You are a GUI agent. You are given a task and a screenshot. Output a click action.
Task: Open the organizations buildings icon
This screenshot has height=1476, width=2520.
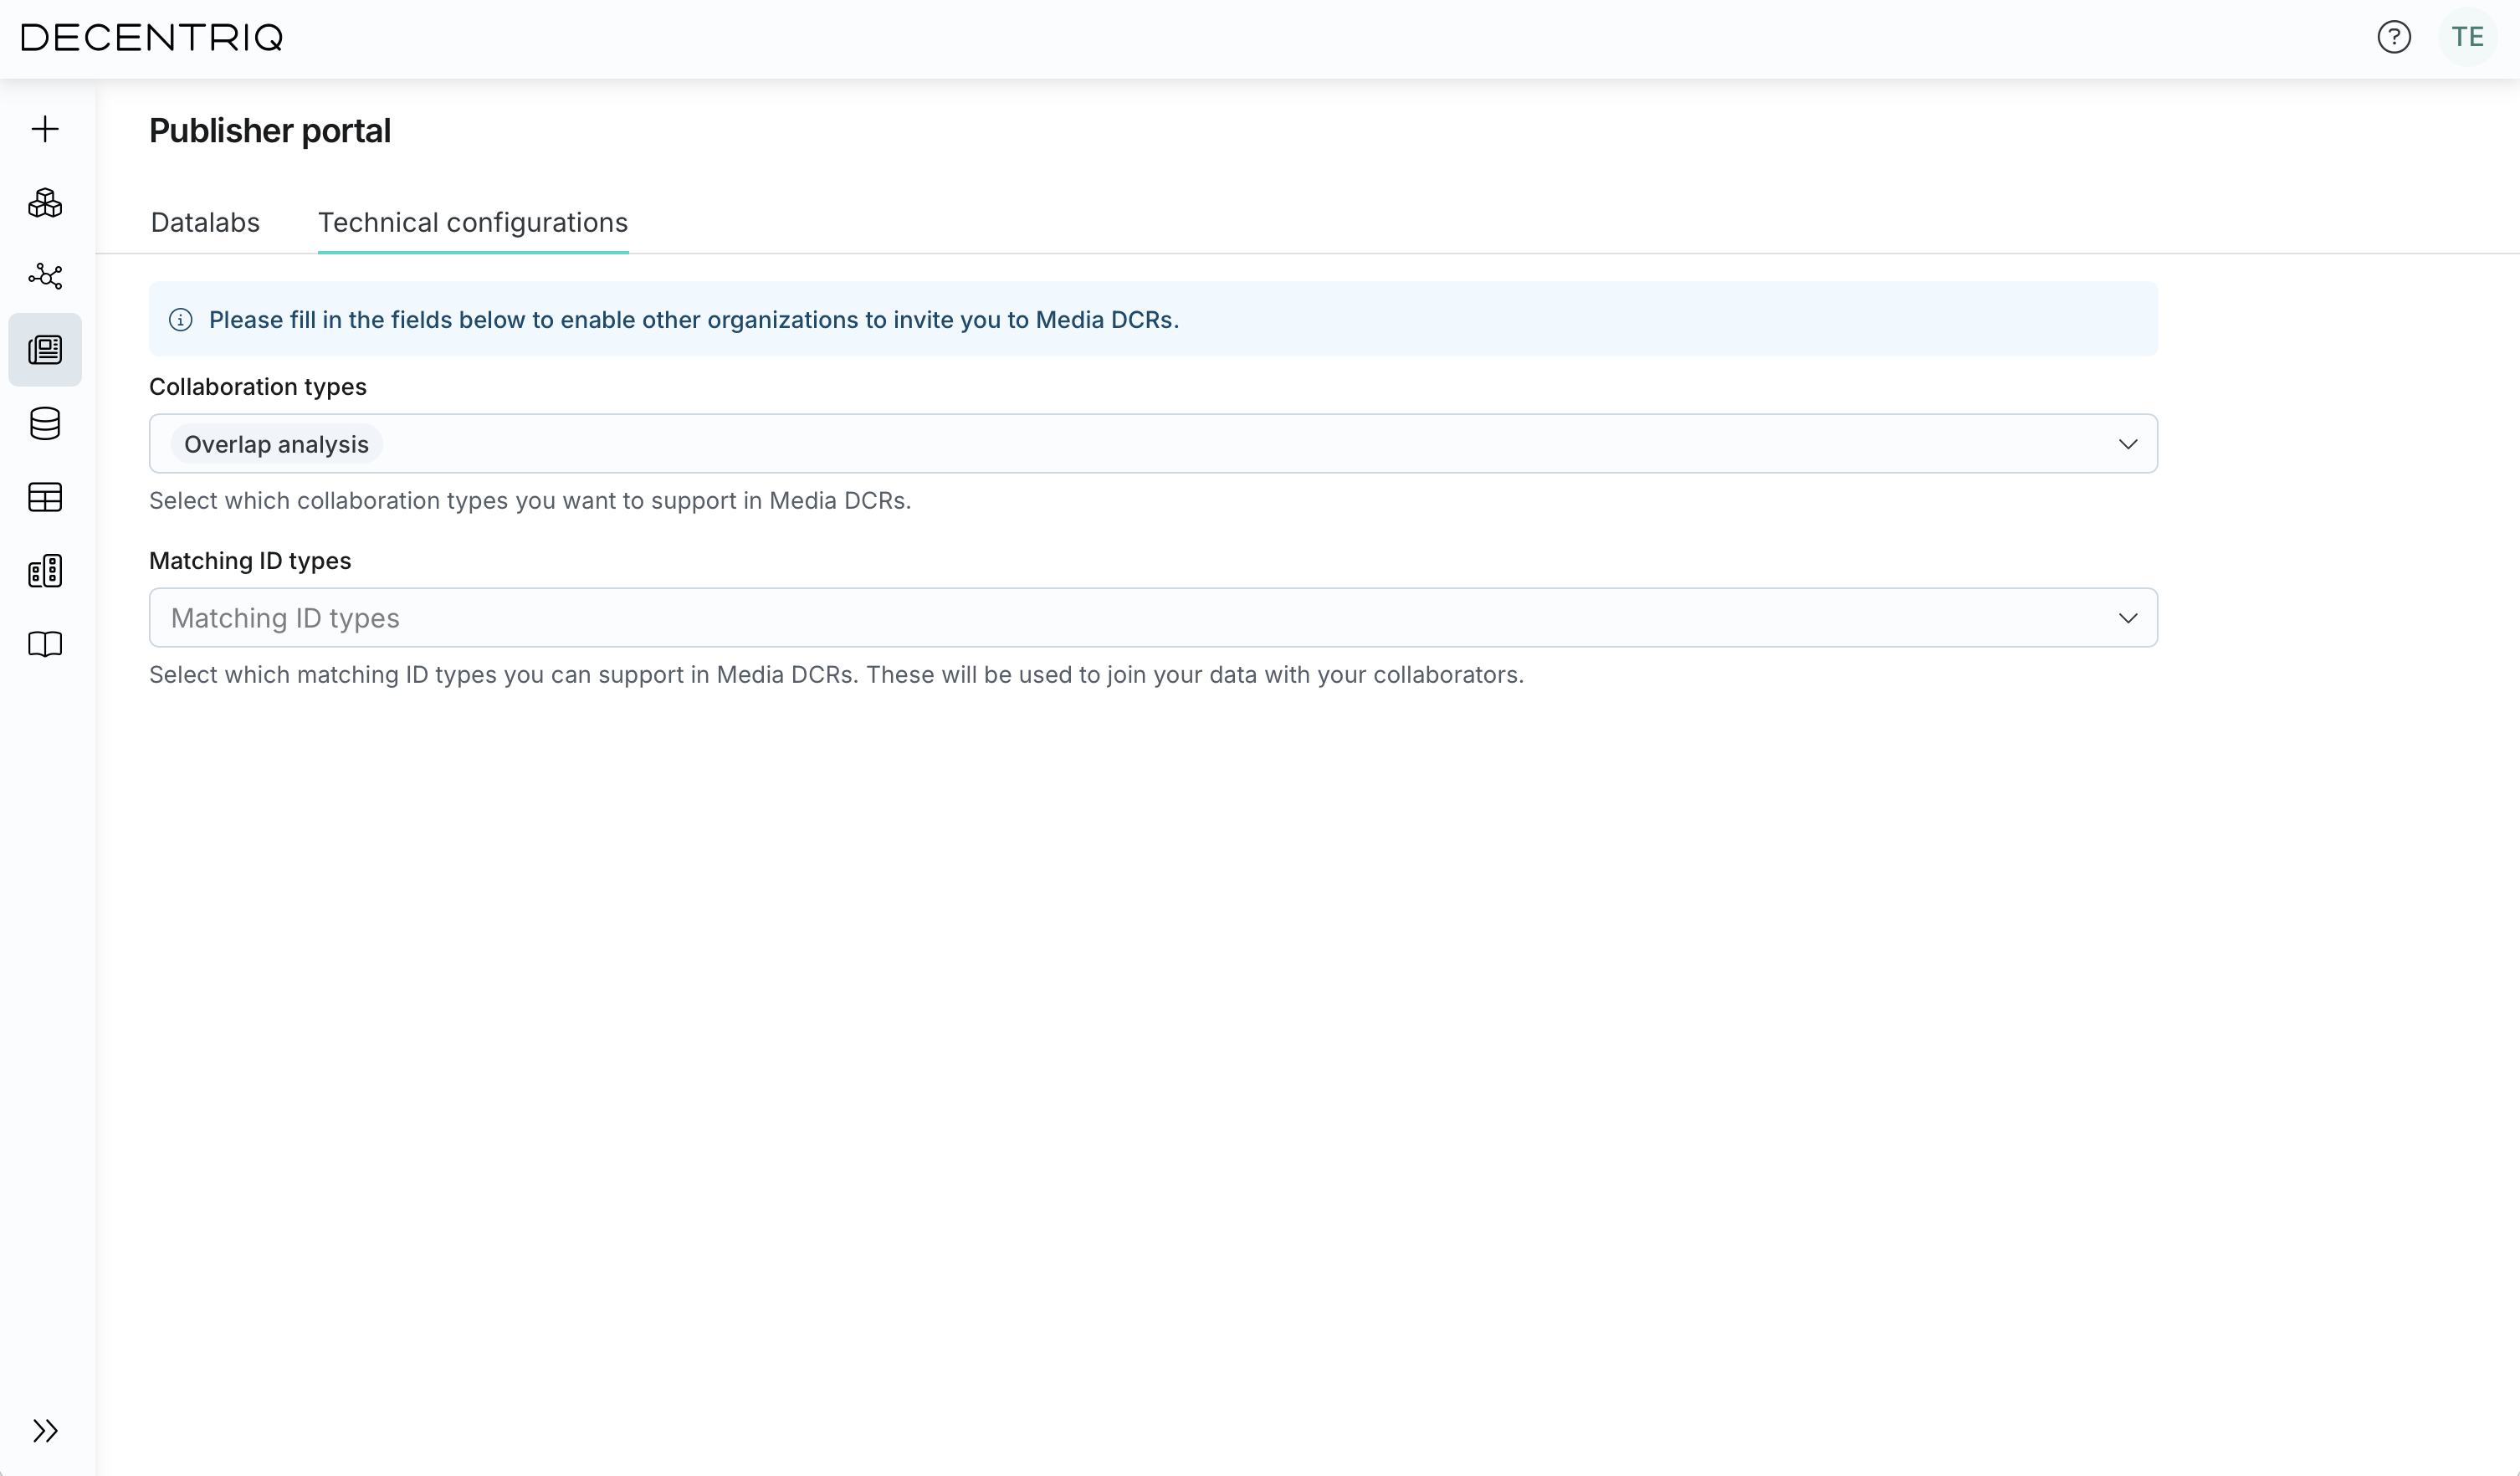[x=45, y=570]
